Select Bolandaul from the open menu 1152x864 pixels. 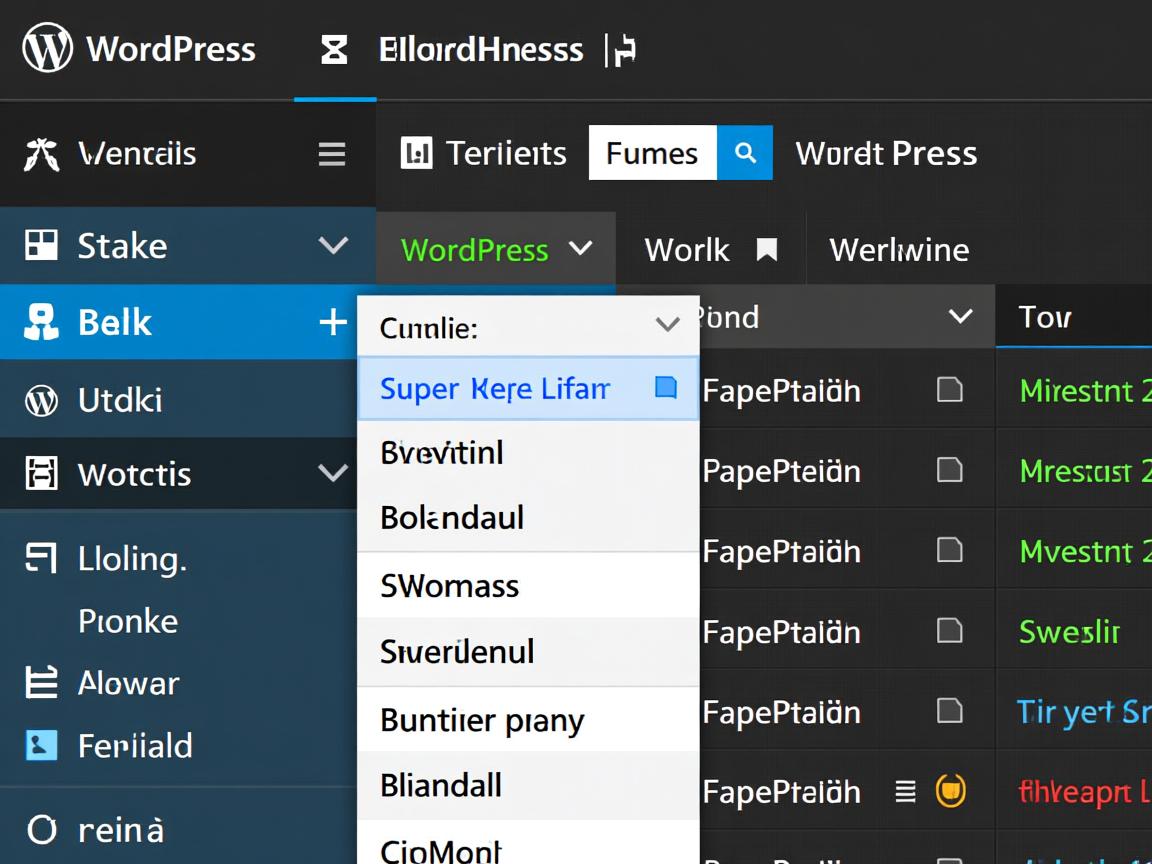[451, 518]
